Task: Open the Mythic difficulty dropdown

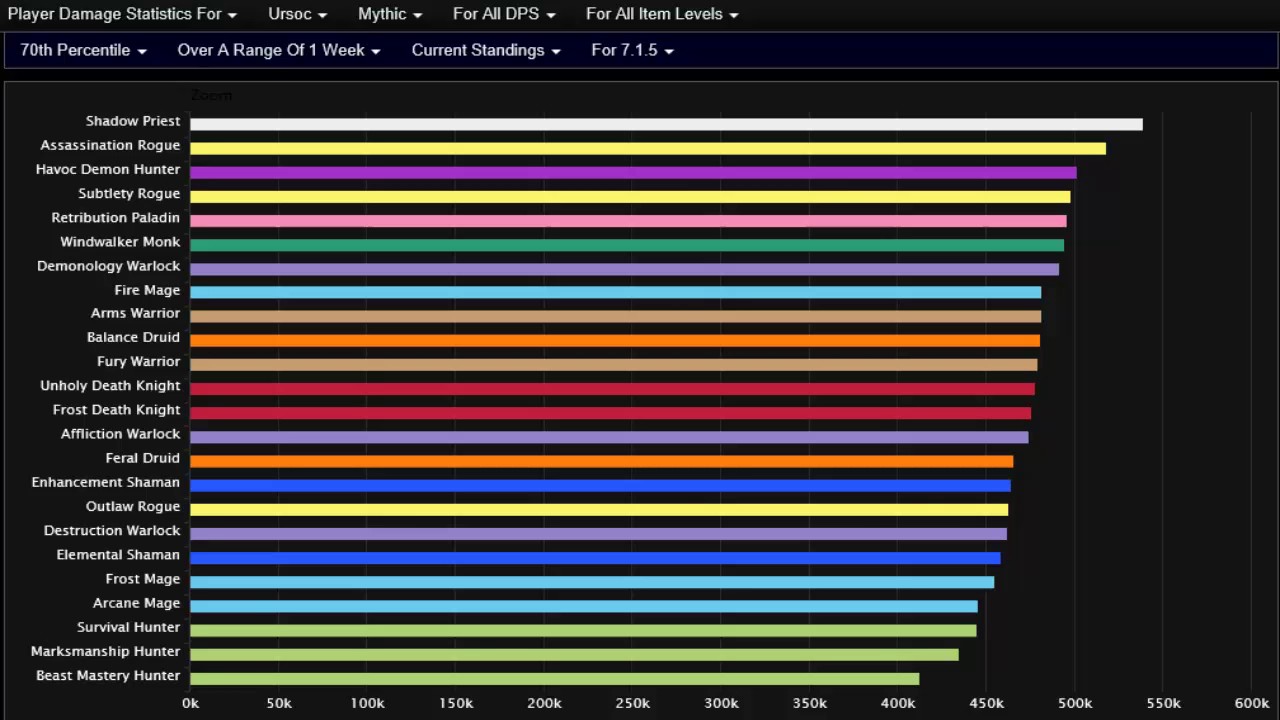Action: point(390,14)
